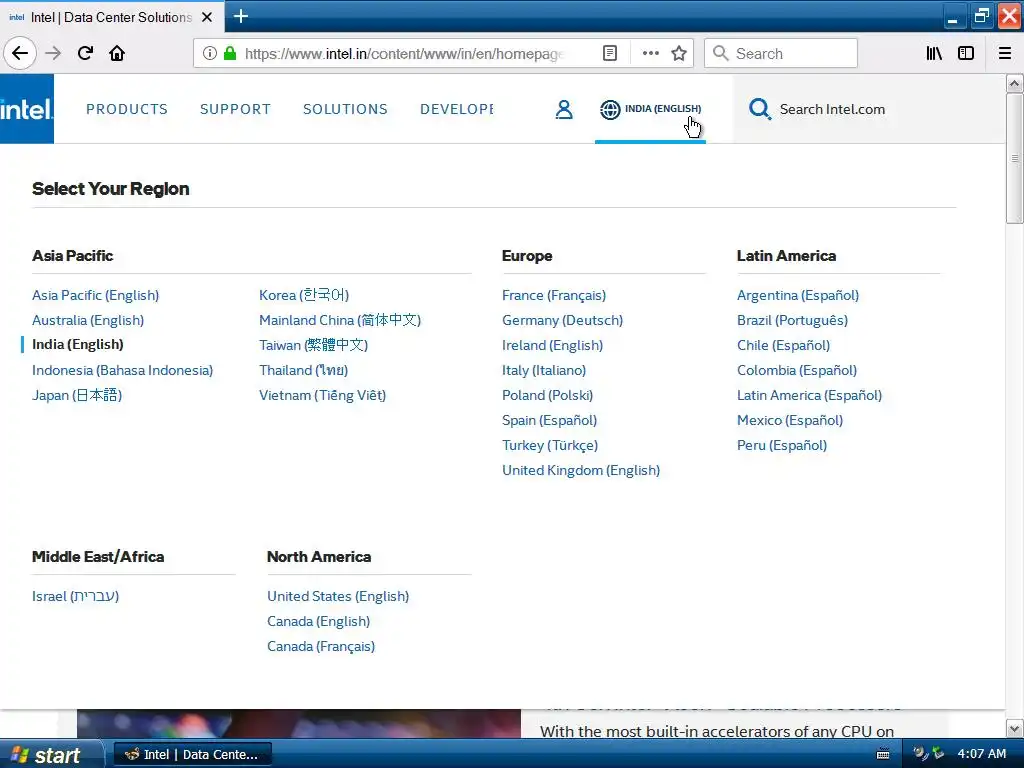
Task: Choose Germany (Deutsch) region
Action: click(562, 320)
